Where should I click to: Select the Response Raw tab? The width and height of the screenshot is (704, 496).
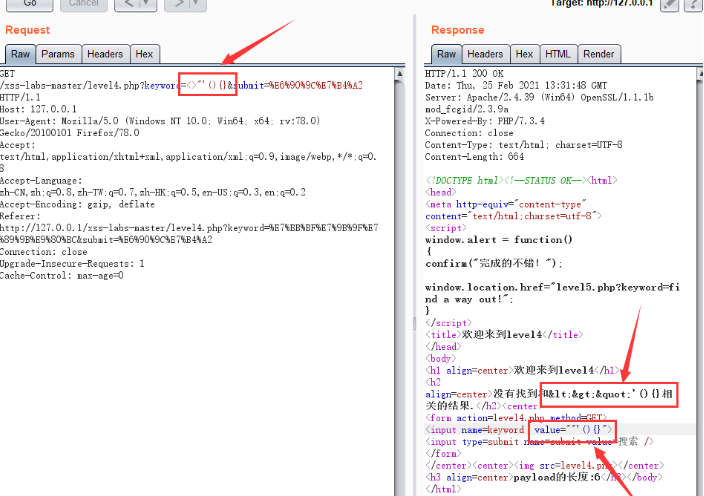pyautogui.click(x=446, y=54)
